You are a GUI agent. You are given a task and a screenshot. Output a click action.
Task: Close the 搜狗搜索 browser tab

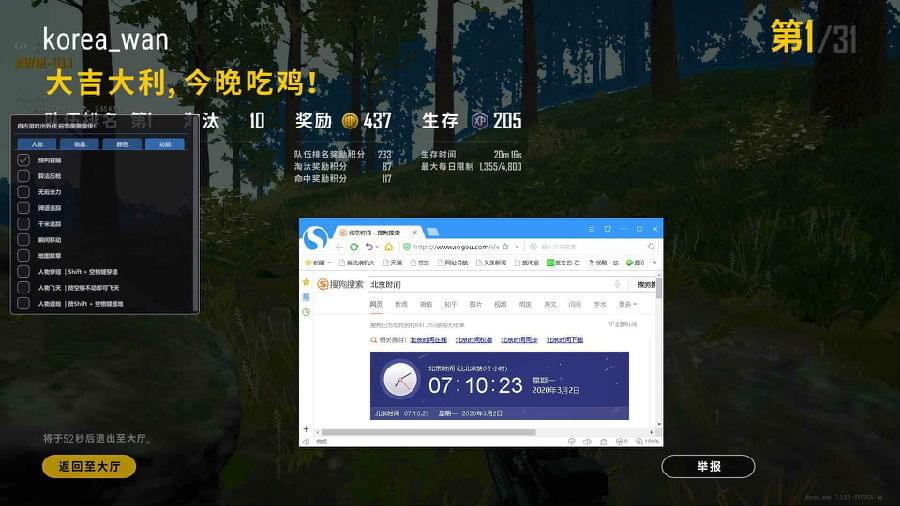click(414, 232)
